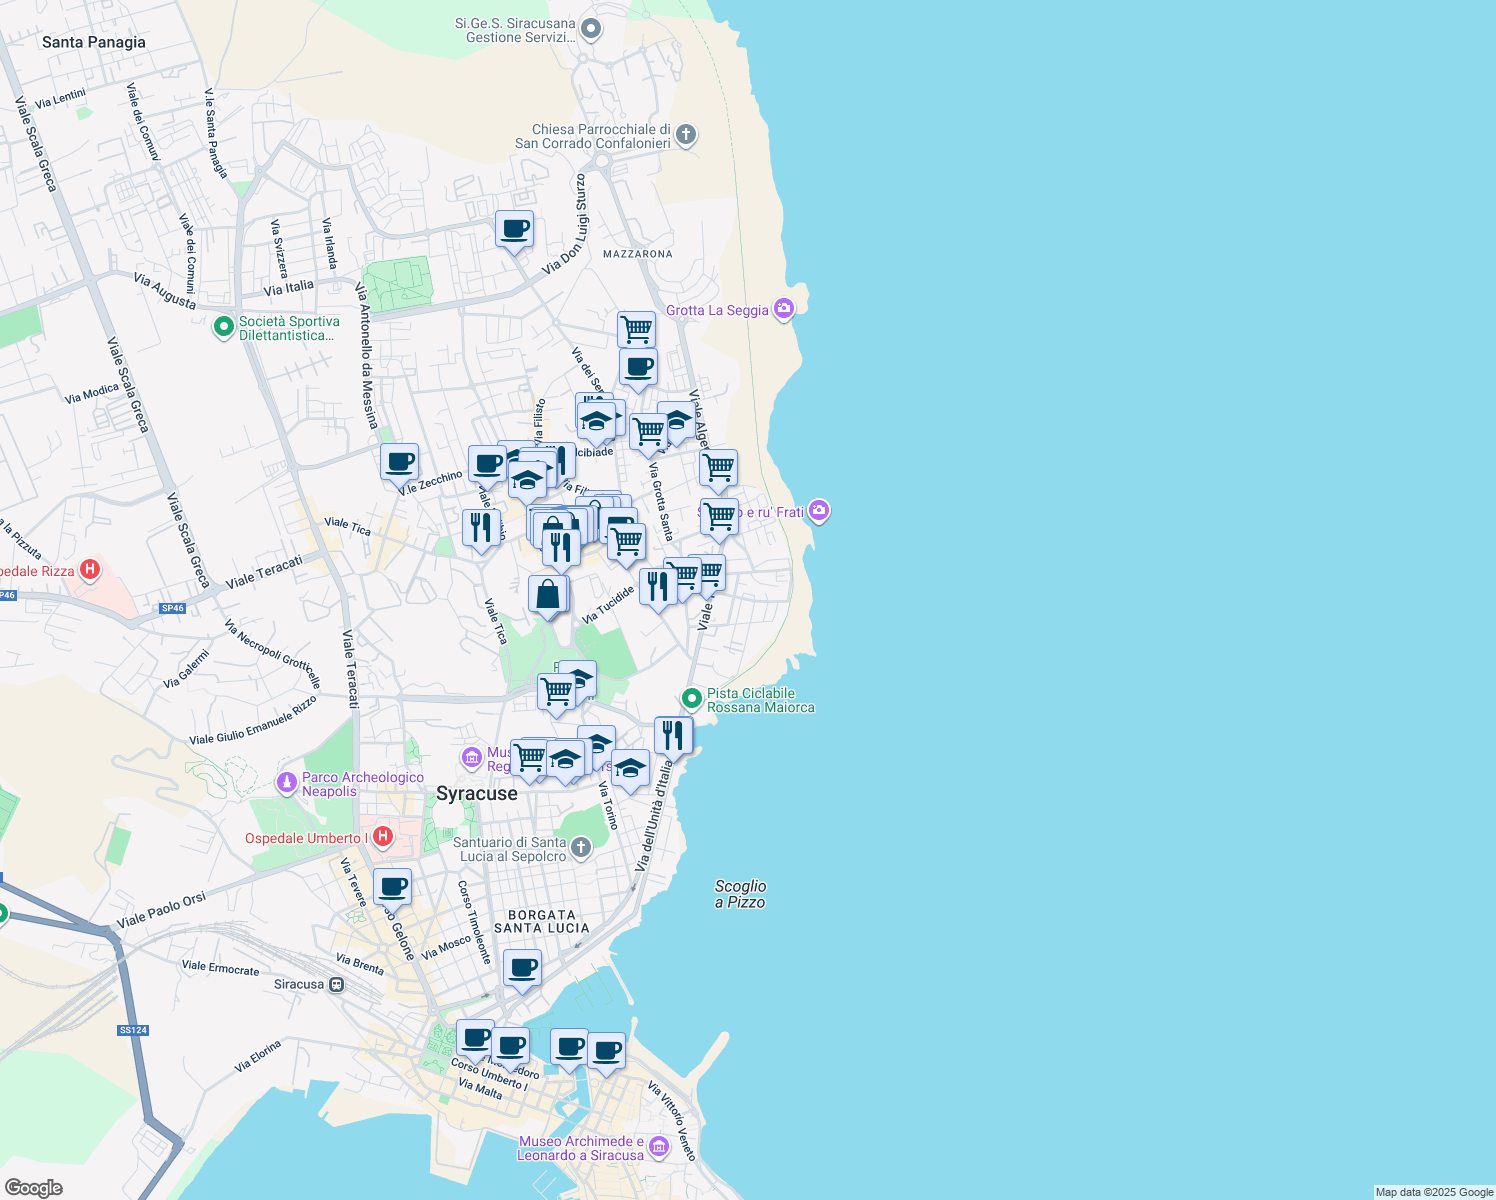Click cafe marker directly below the MAZZARONA cart marker
Viewport: 1496px width, 1200px height.
[x=638, y=367]
